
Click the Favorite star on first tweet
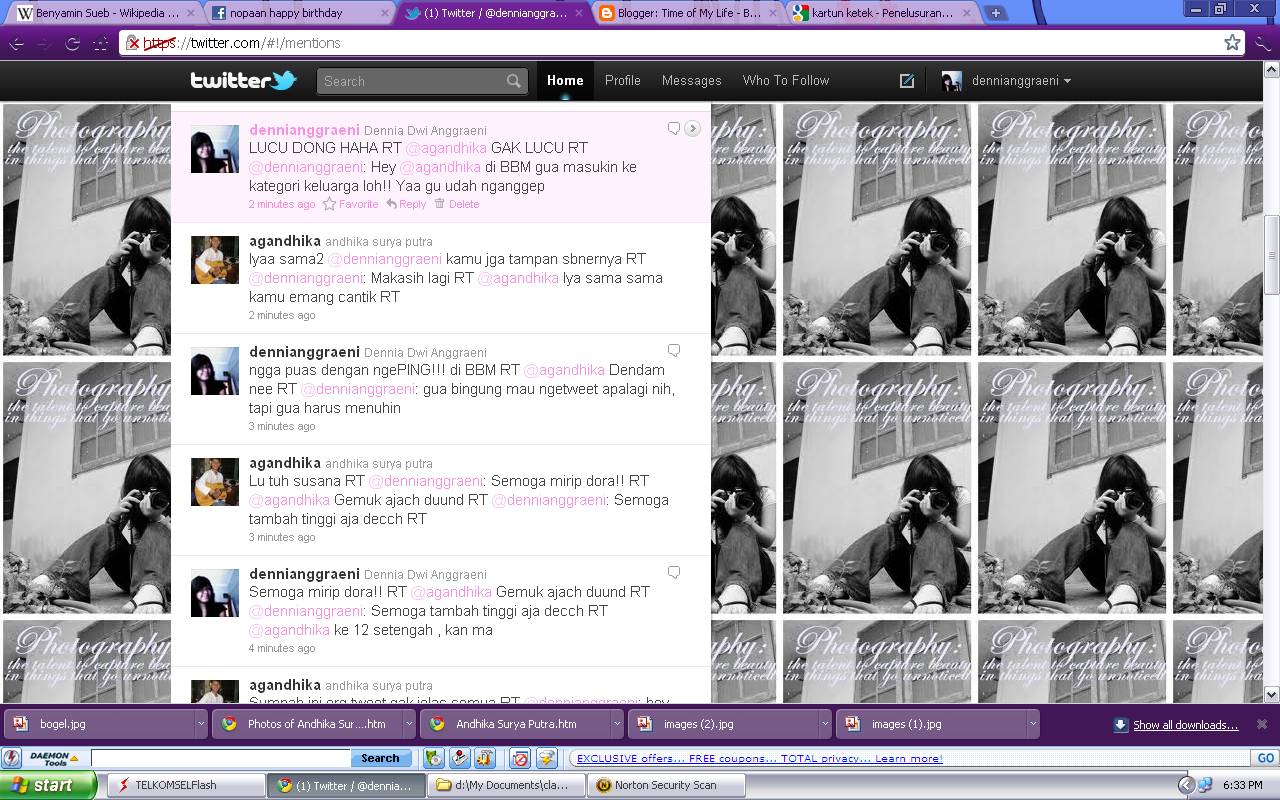(x=329, y=204)
